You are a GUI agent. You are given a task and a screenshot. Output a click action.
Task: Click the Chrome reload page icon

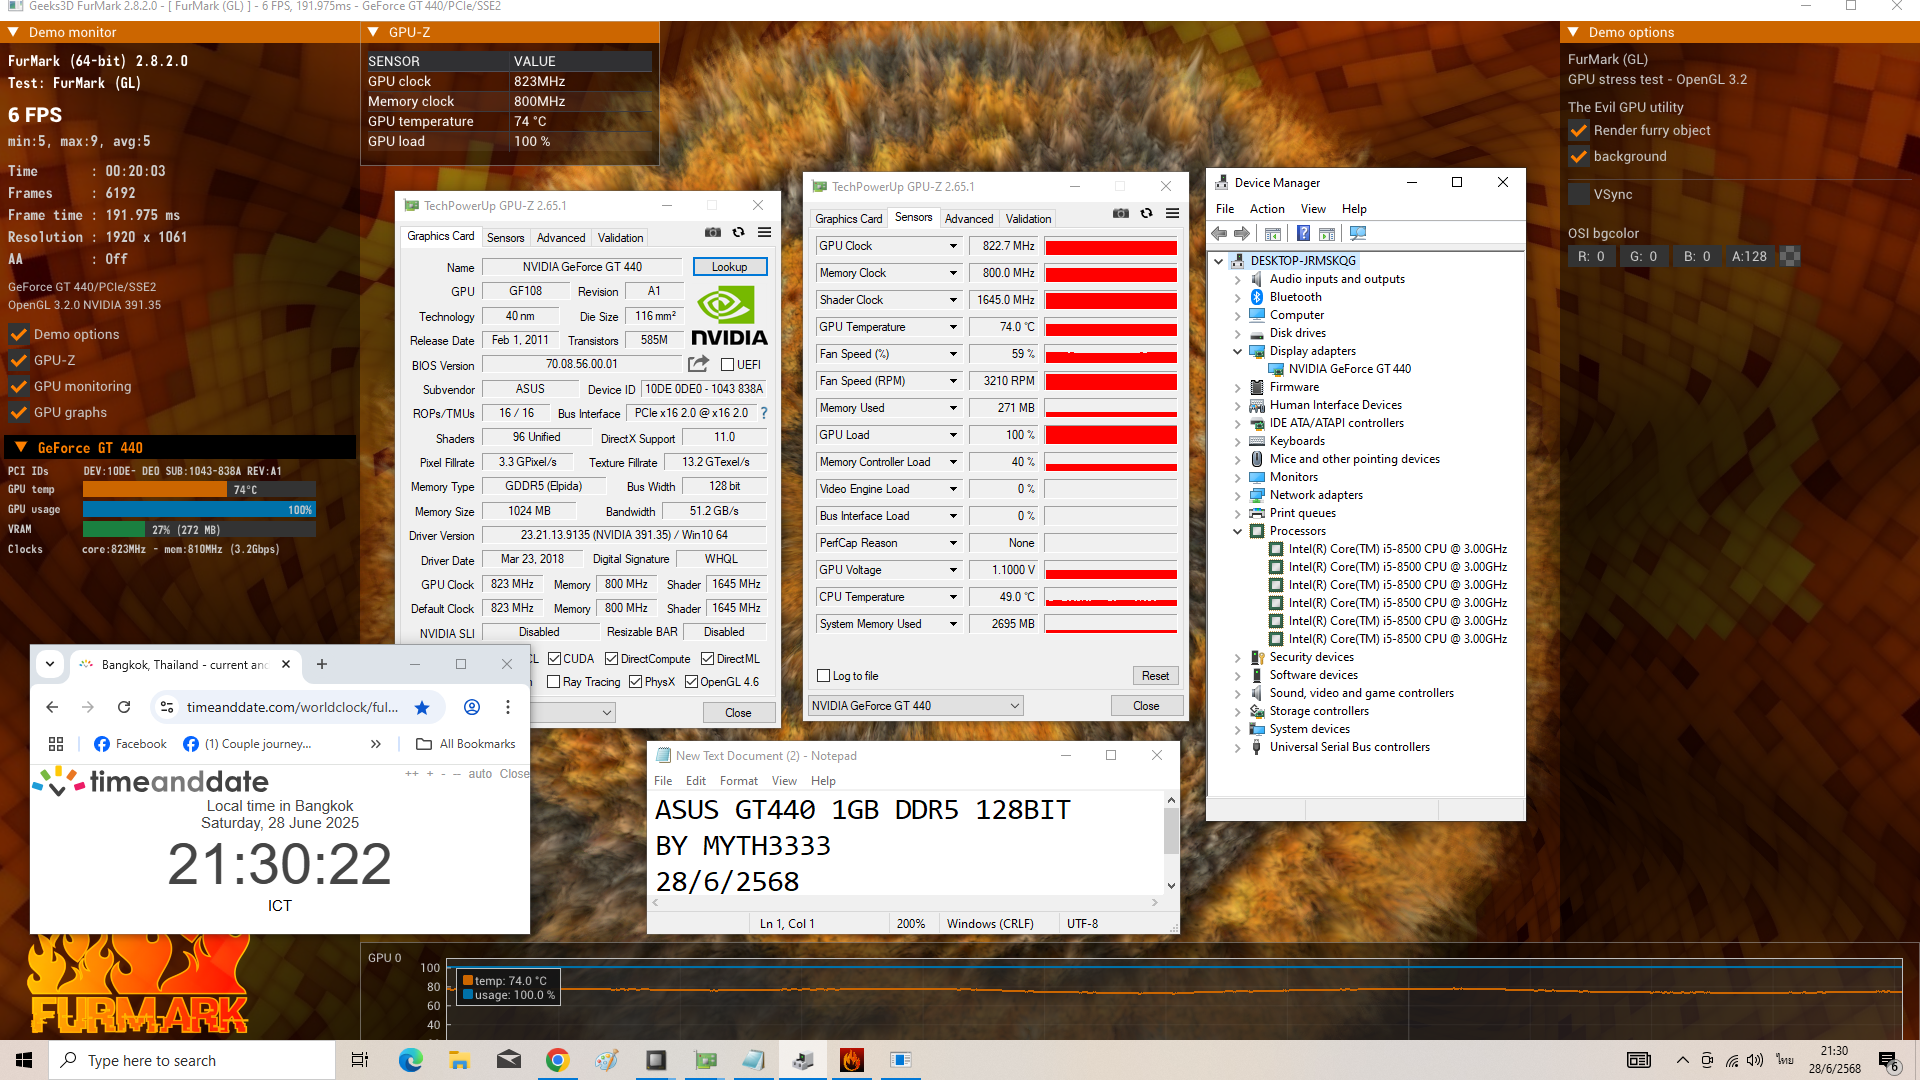(124, 708)
